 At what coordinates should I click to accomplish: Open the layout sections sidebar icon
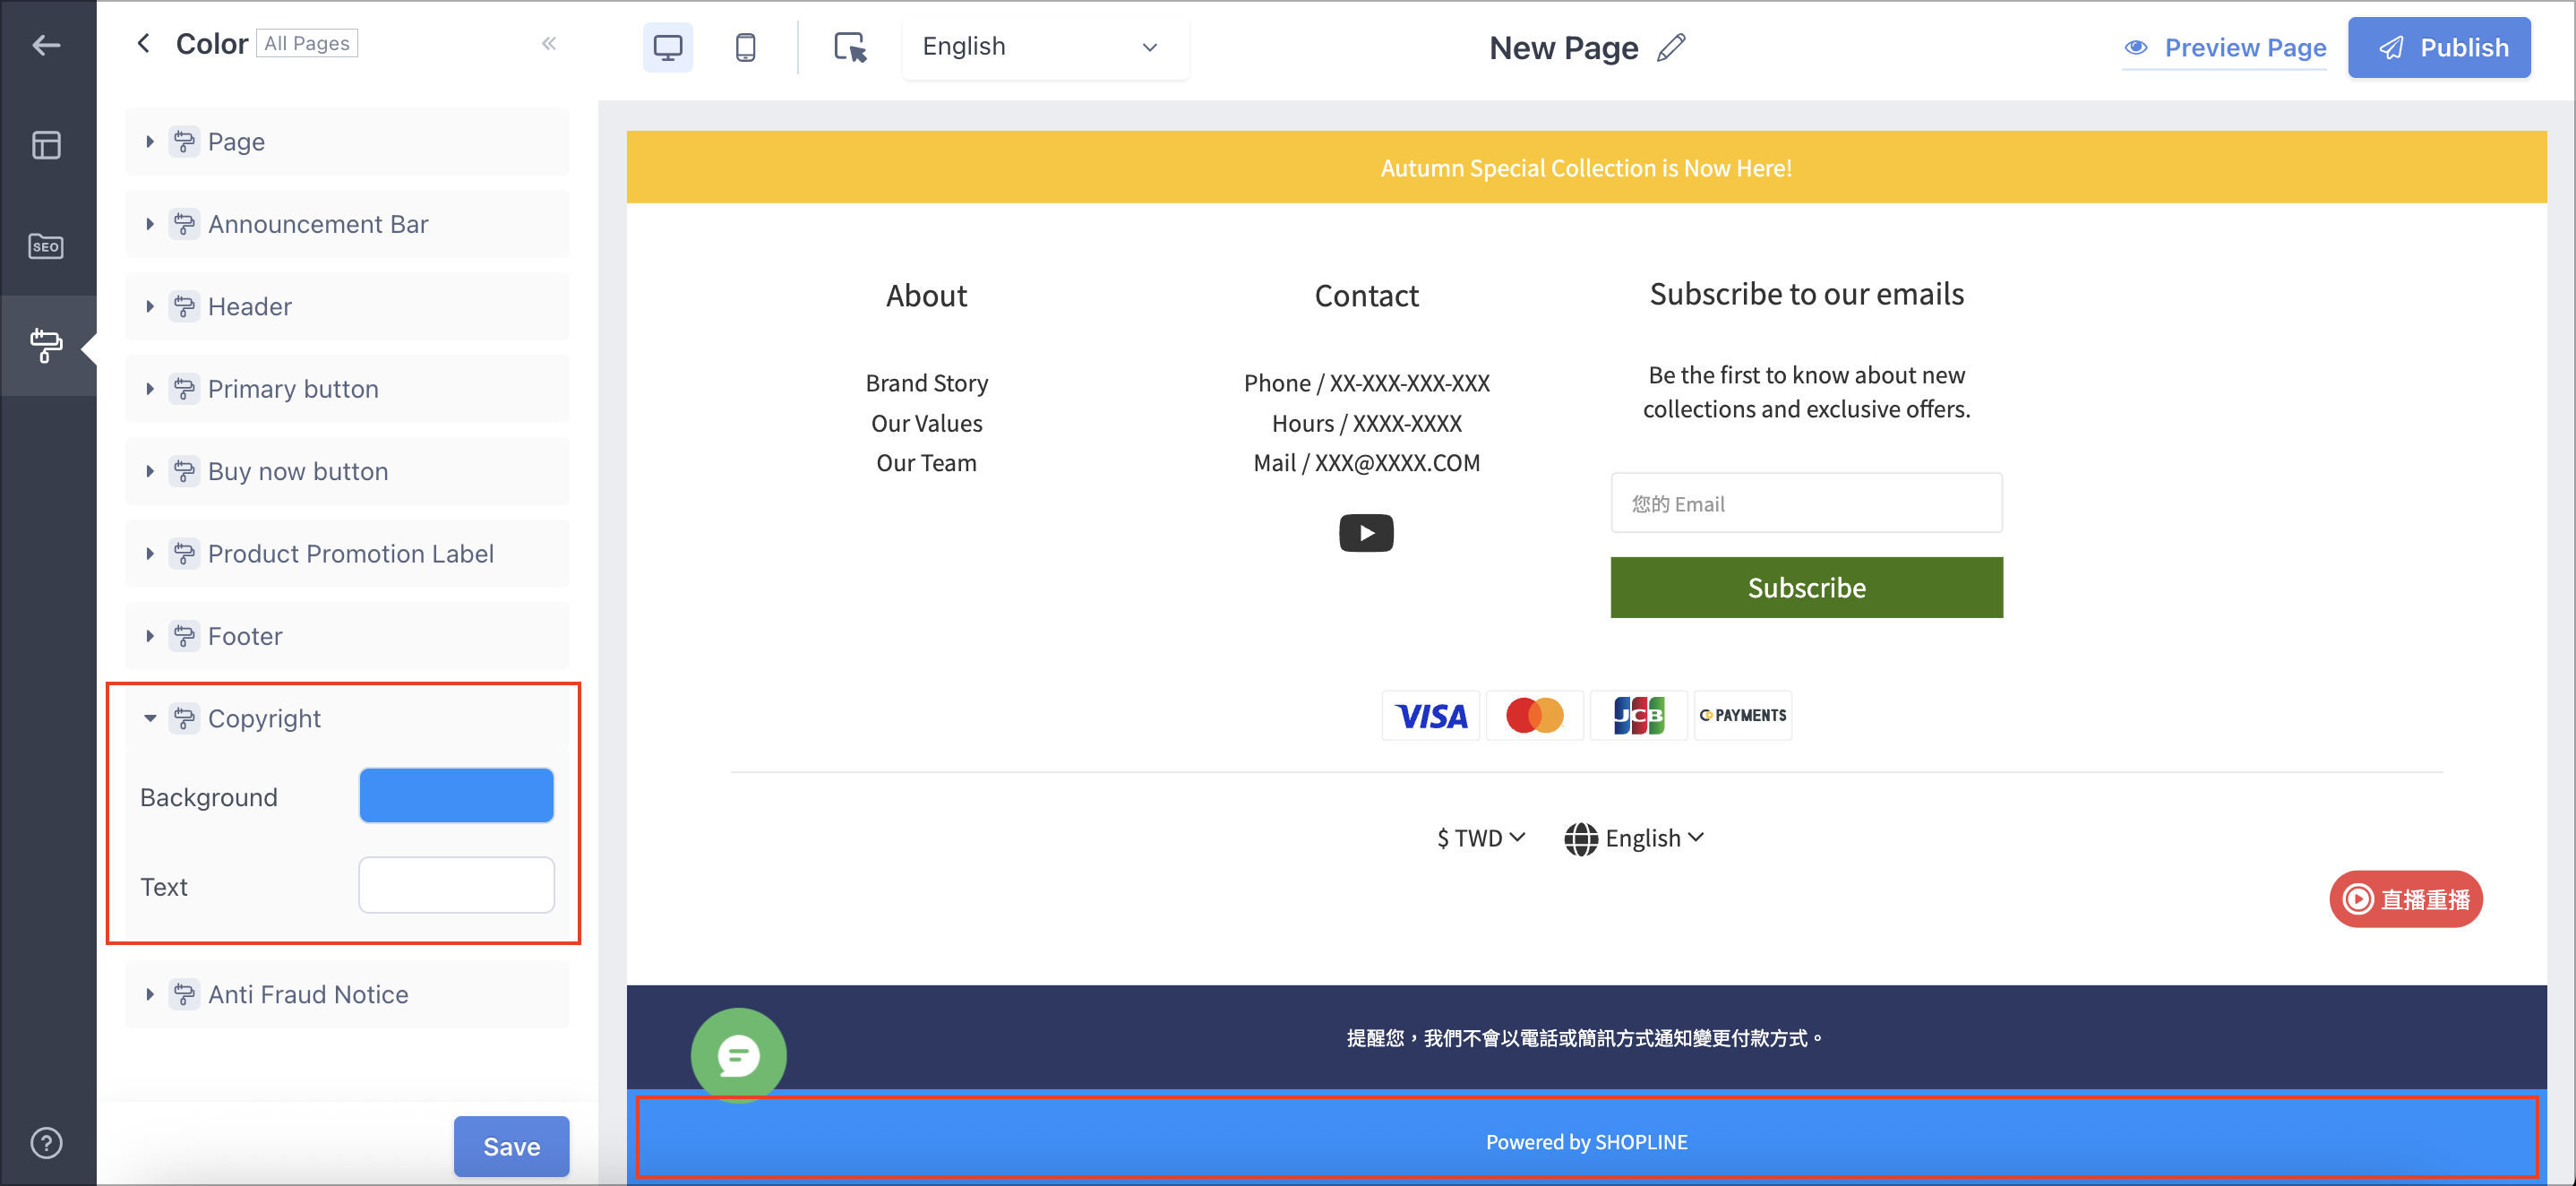[x=46, y=145]
